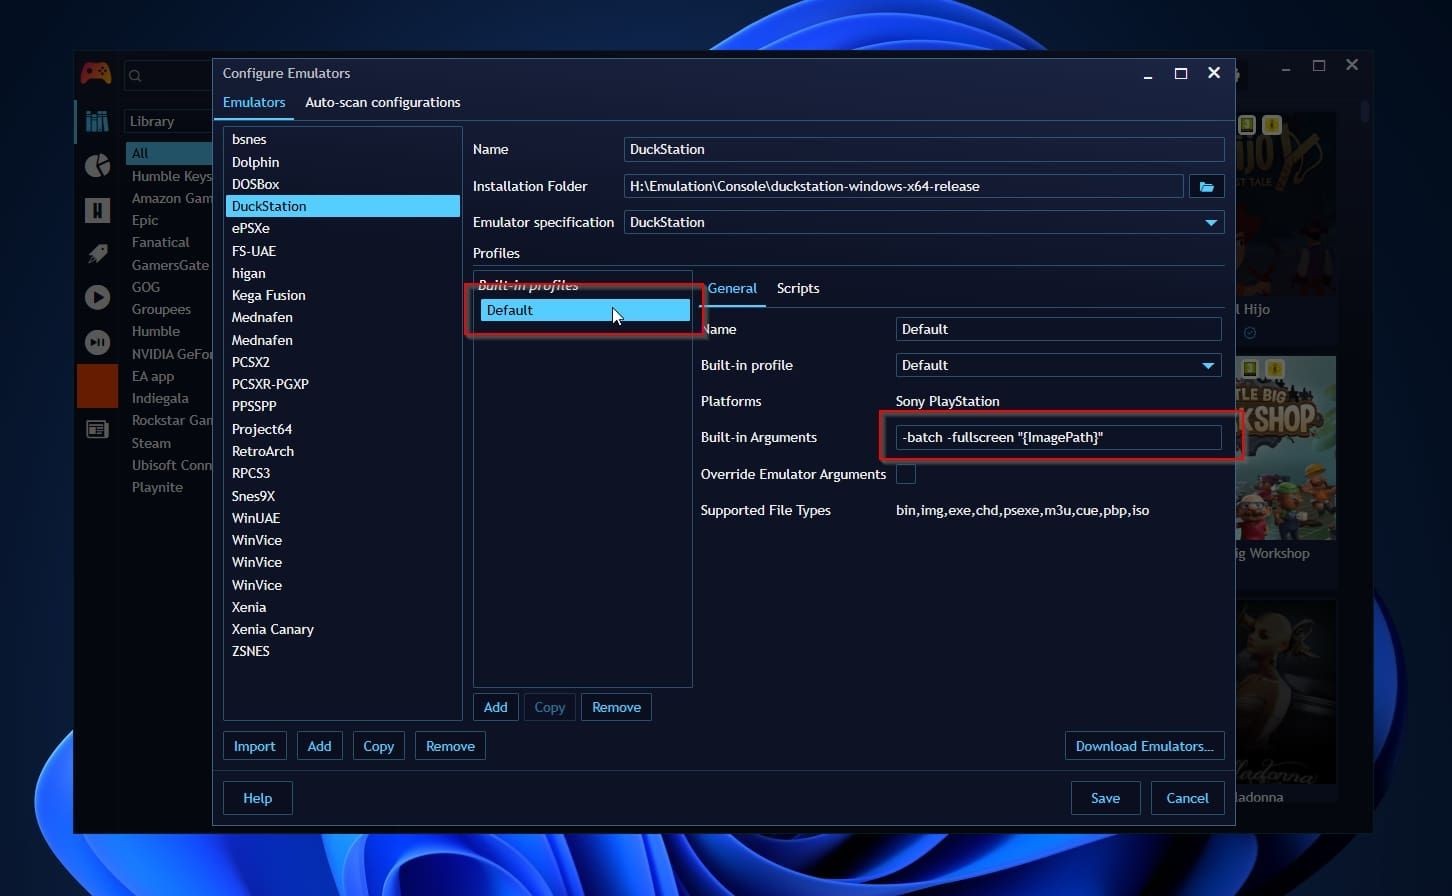Screen dimensions: 1452x896
Task: Click the round play sidebar icon
Action: point(97,297)
